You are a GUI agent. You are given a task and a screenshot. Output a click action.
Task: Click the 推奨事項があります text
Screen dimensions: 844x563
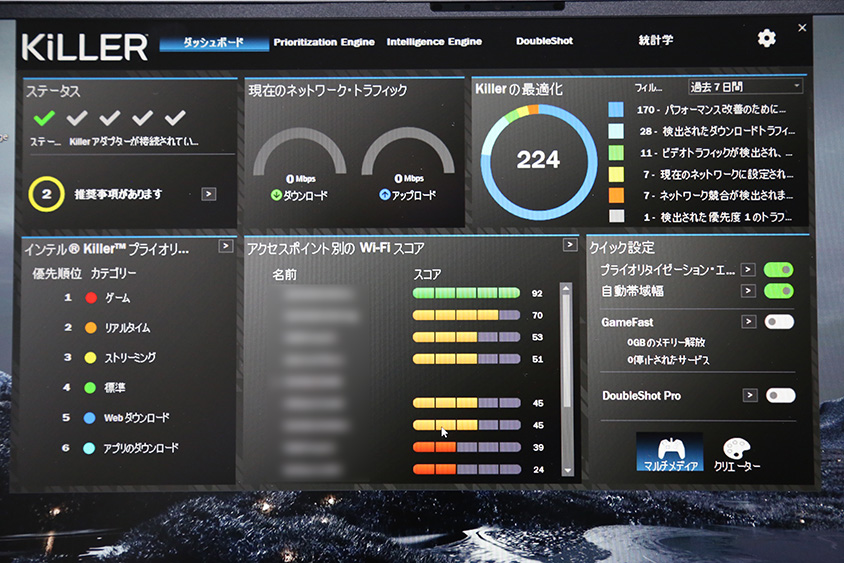pyautogui.click(x=118, y=194)
